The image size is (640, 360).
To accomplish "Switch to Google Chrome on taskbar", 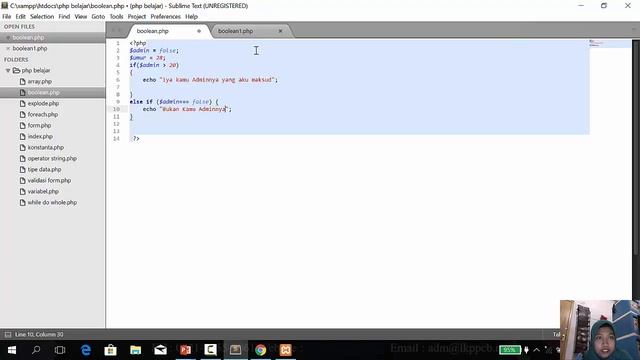I will (x=260, y=350).
